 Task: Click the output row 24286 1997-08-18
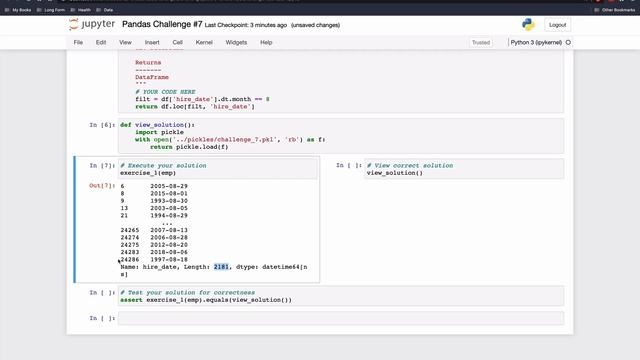point(154,260)
